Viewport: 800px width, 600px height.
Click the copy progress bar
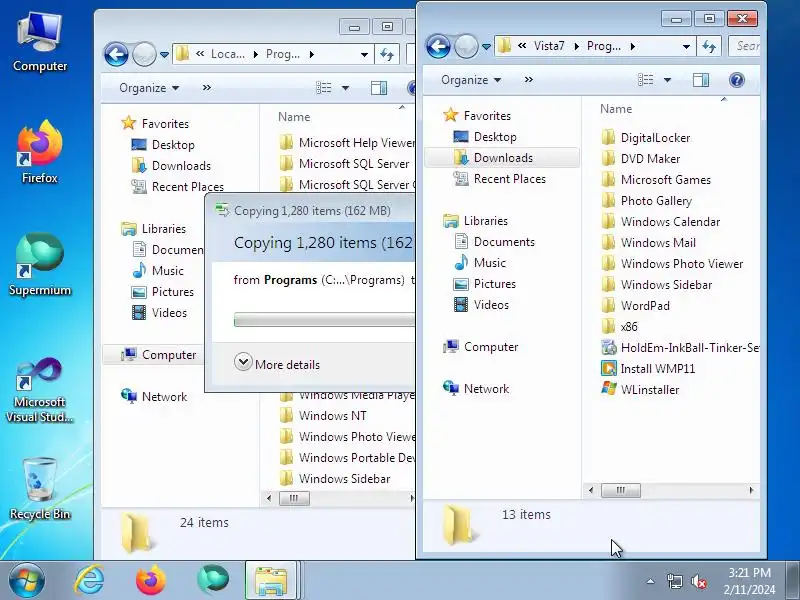tap(324, 320)
